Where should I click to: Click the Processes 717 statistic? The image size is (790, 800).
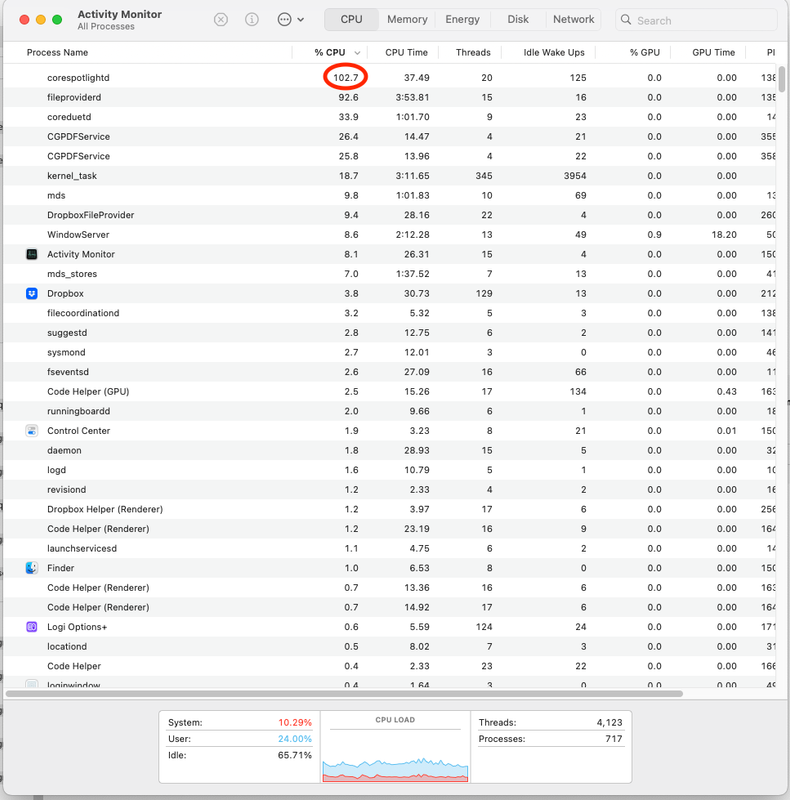[x=550, y=739]
